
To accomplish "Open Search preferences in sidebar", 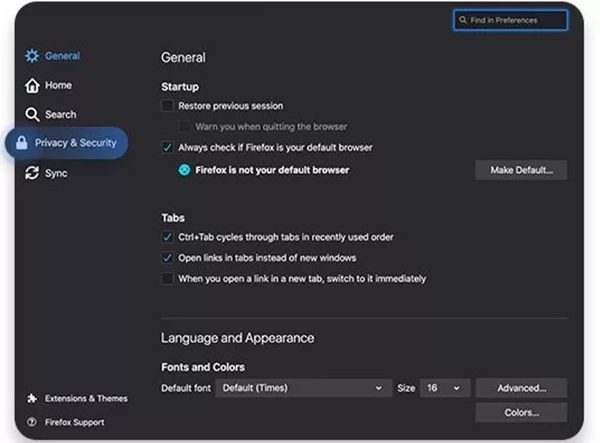I will pos(51,114).
